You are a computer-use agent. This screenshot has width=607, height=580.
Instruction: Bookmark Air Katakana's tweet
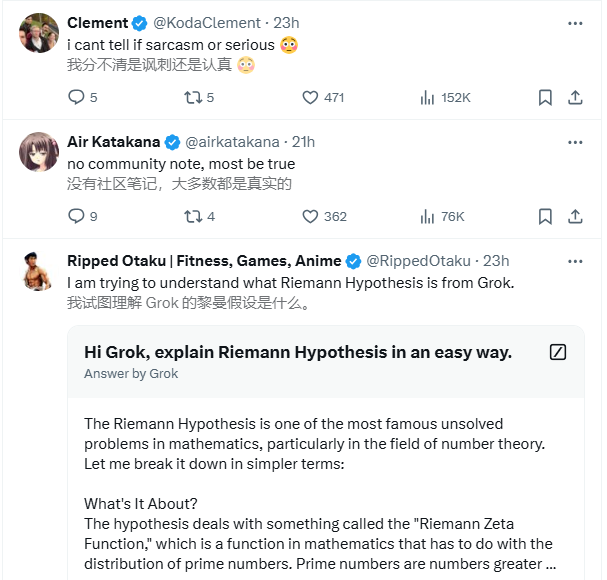coord(545,216)
